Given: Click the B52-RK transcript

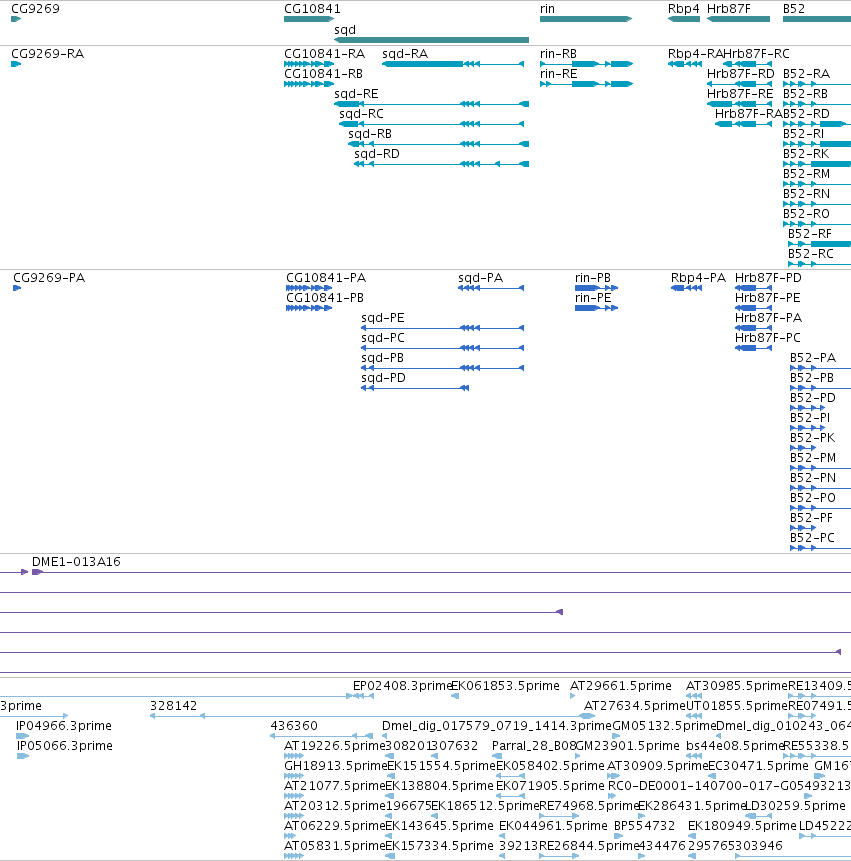Looking at the screenshot, I should tap(816, 164).
